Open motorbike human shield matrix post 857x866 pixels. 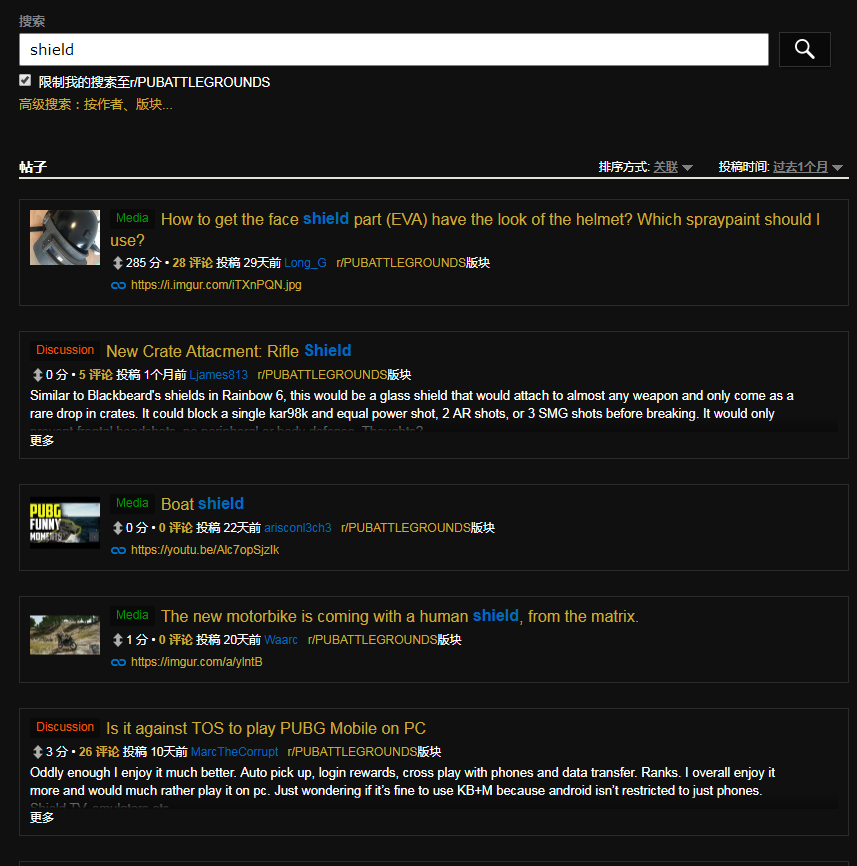[400, 616]
